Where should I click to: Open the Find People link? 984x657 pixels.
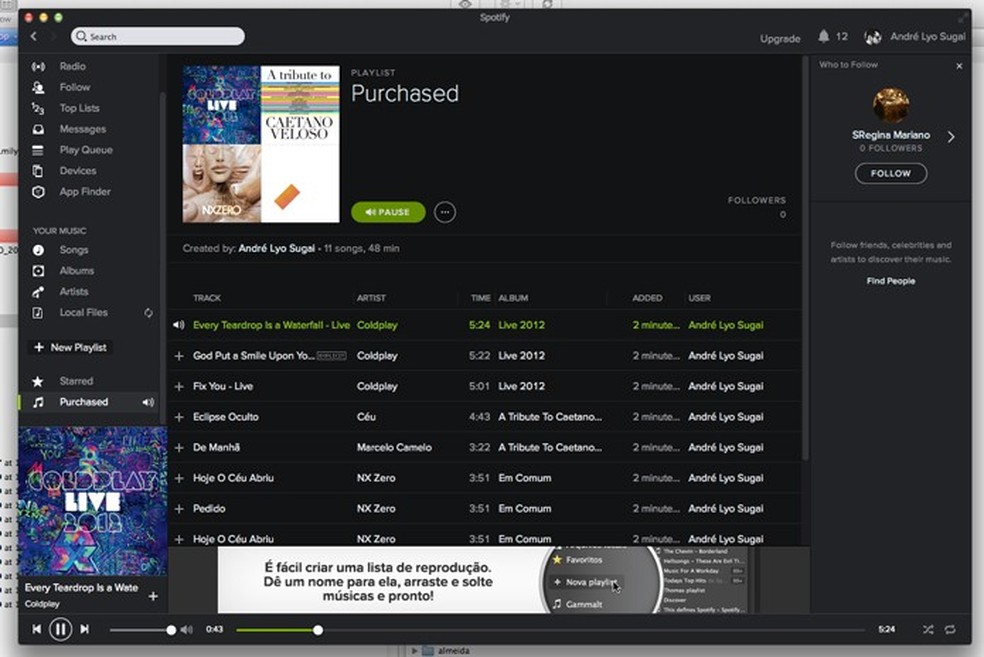point(890,281)
